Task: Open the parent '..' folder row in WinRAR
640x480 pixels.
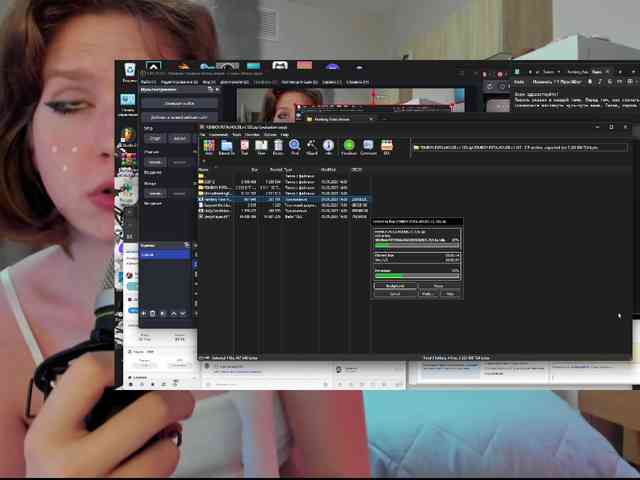Action: pyautogui.click(x=284, y=176)
